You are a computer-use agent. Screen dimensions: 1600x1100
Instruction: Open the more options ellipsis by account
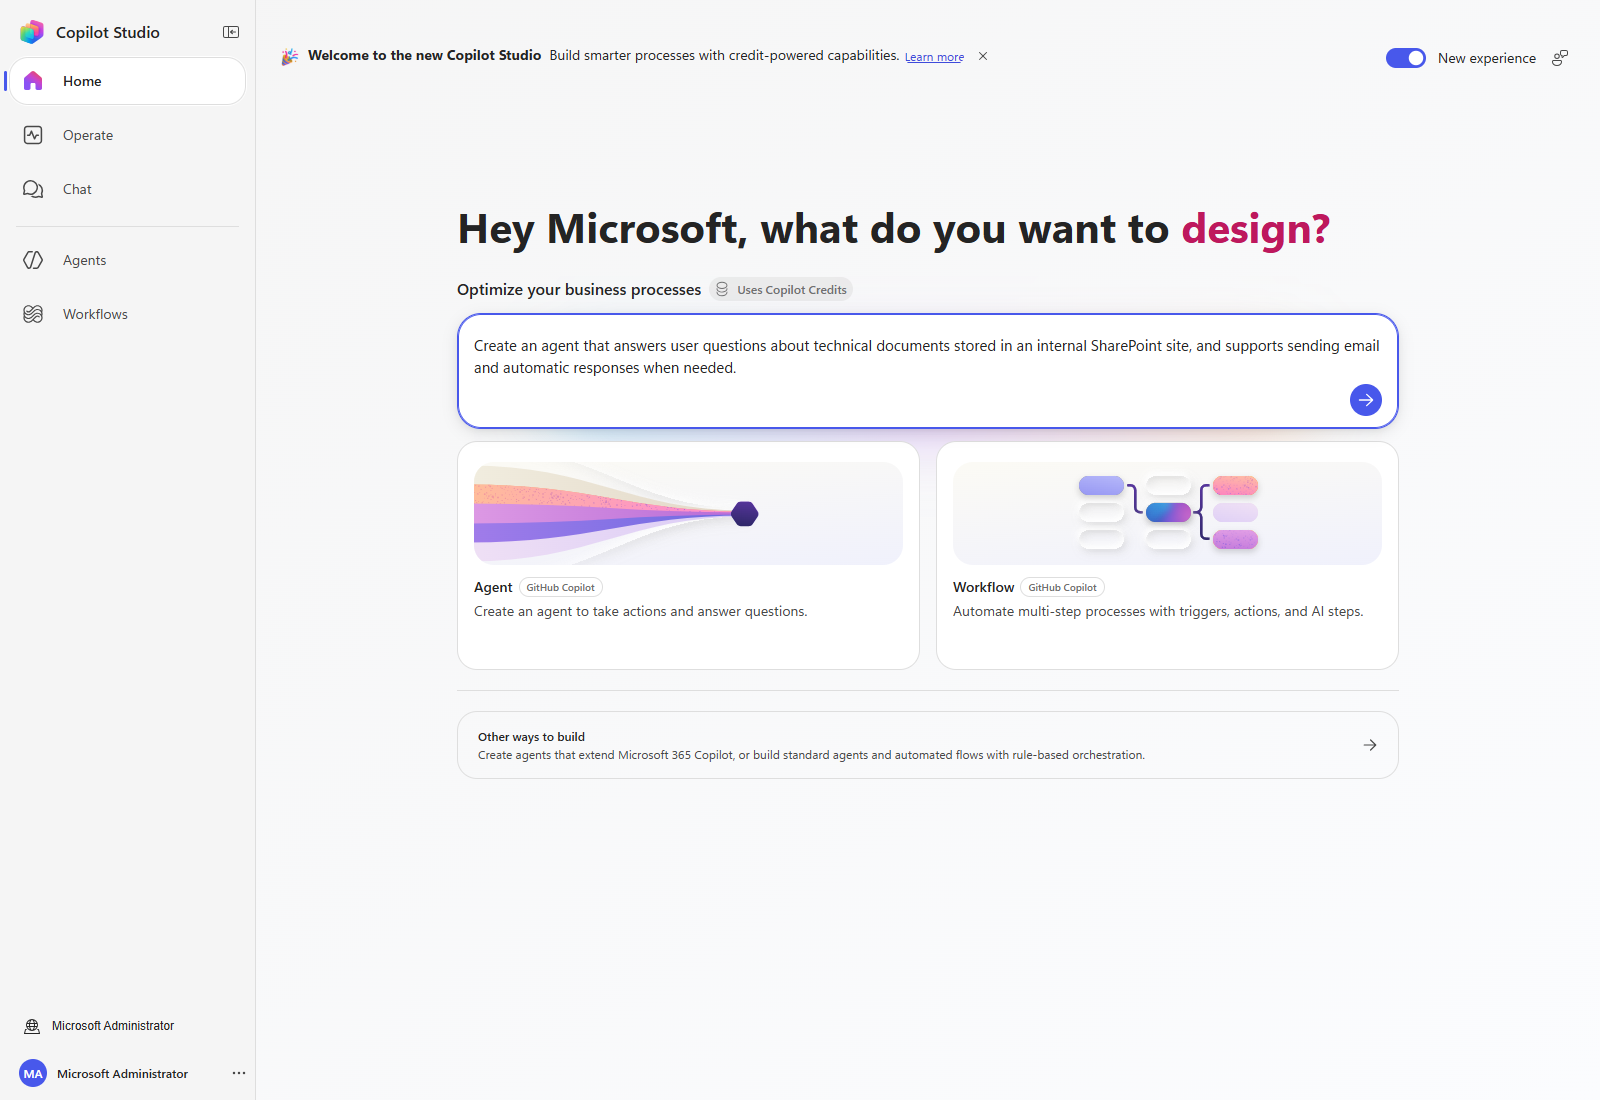(239, 1073)
